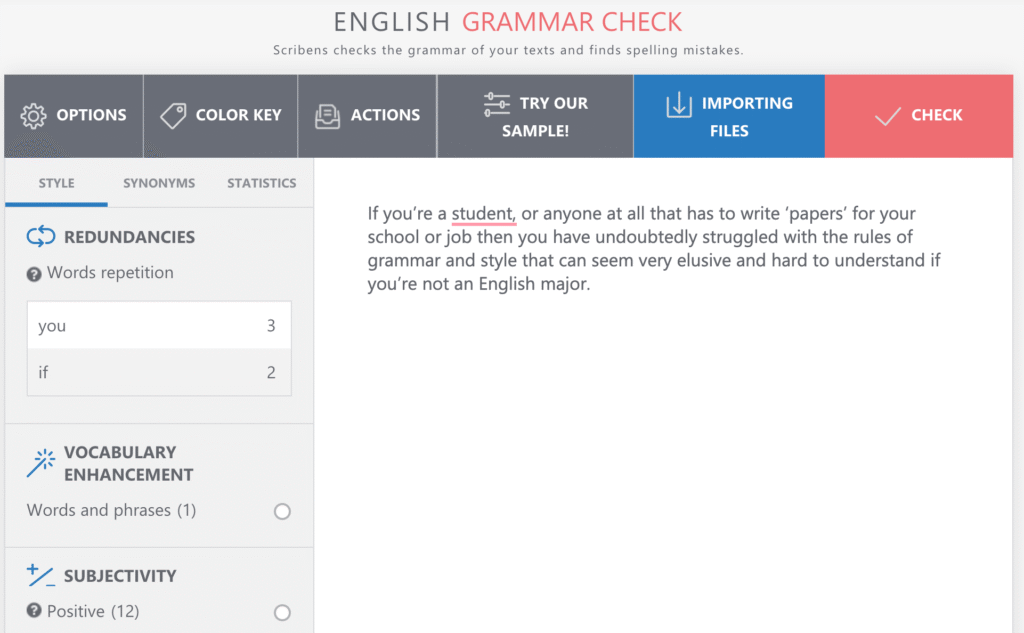Viewport: 1024px width, 633px height.
Task: Switch to the Synonyms tab
Action: [159, 183]
